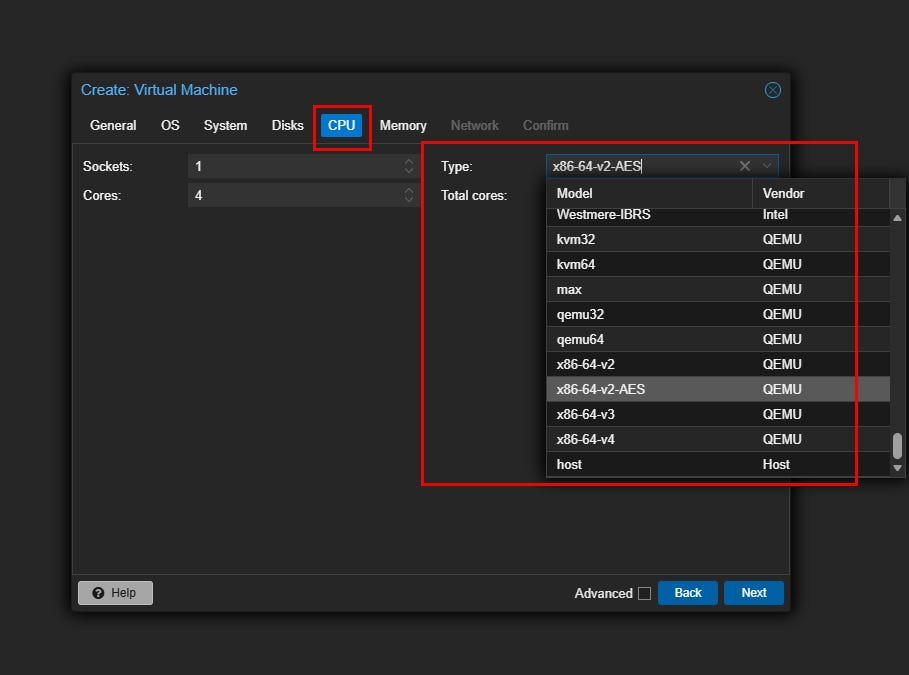Sort by the Model column header
Image resolution: width=909 pixels, height=675 pixels.
point(649,193)
